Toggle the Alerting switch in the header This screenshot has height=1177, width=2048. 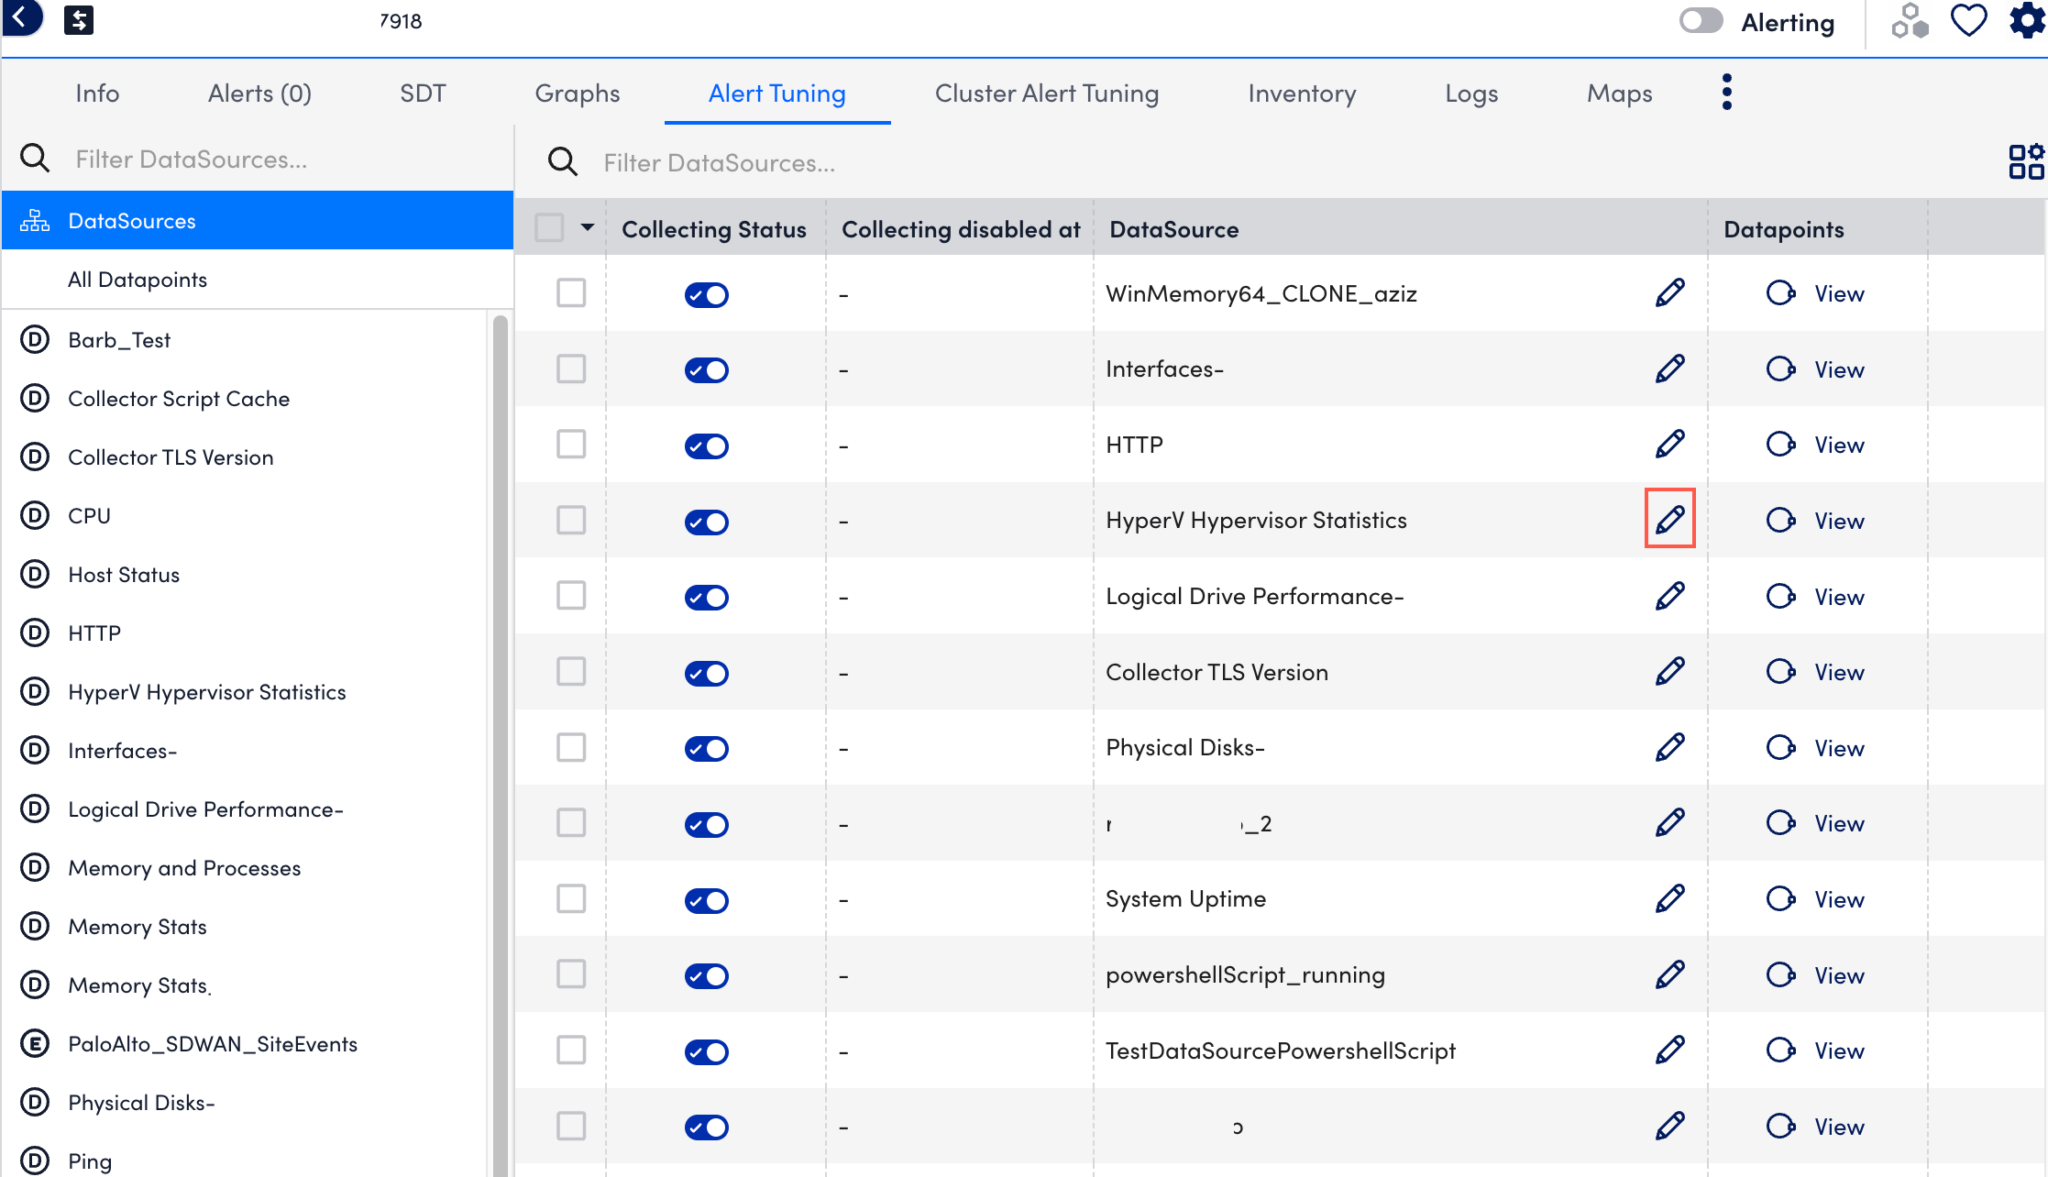(1701, 20)
